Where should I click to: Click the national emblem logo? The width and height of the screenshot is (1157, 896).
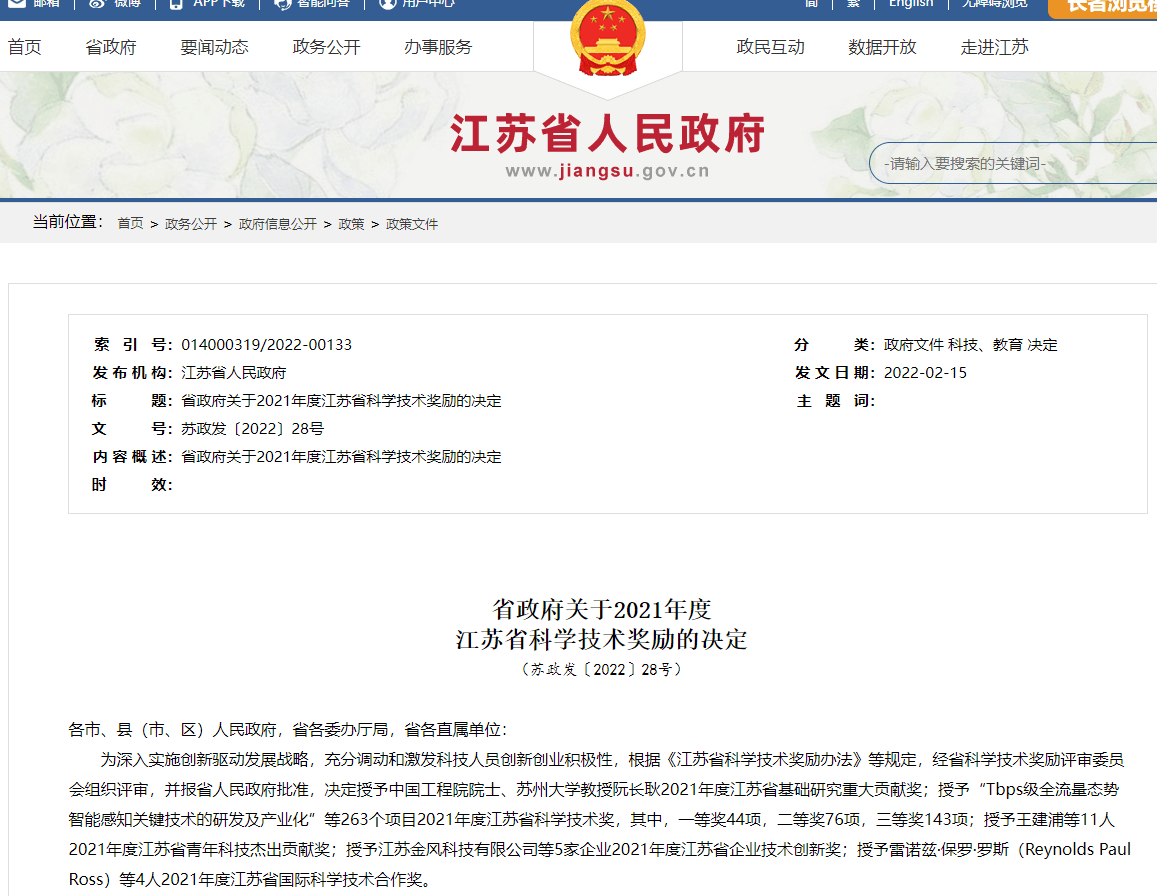pyautogui.click(x=607, y=38)
